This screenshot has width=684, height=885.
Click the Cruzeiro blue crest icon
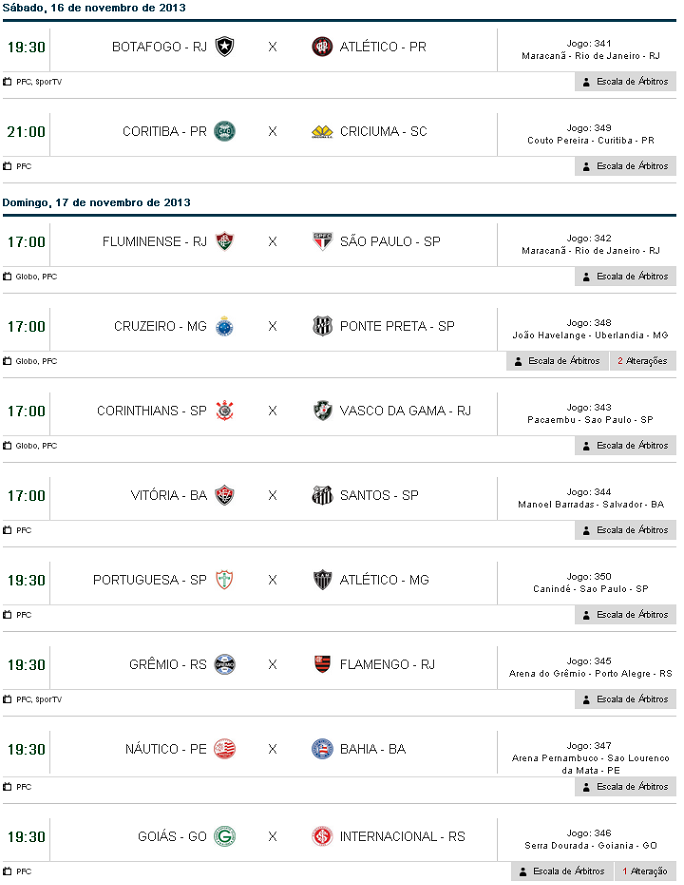point(224,326)
